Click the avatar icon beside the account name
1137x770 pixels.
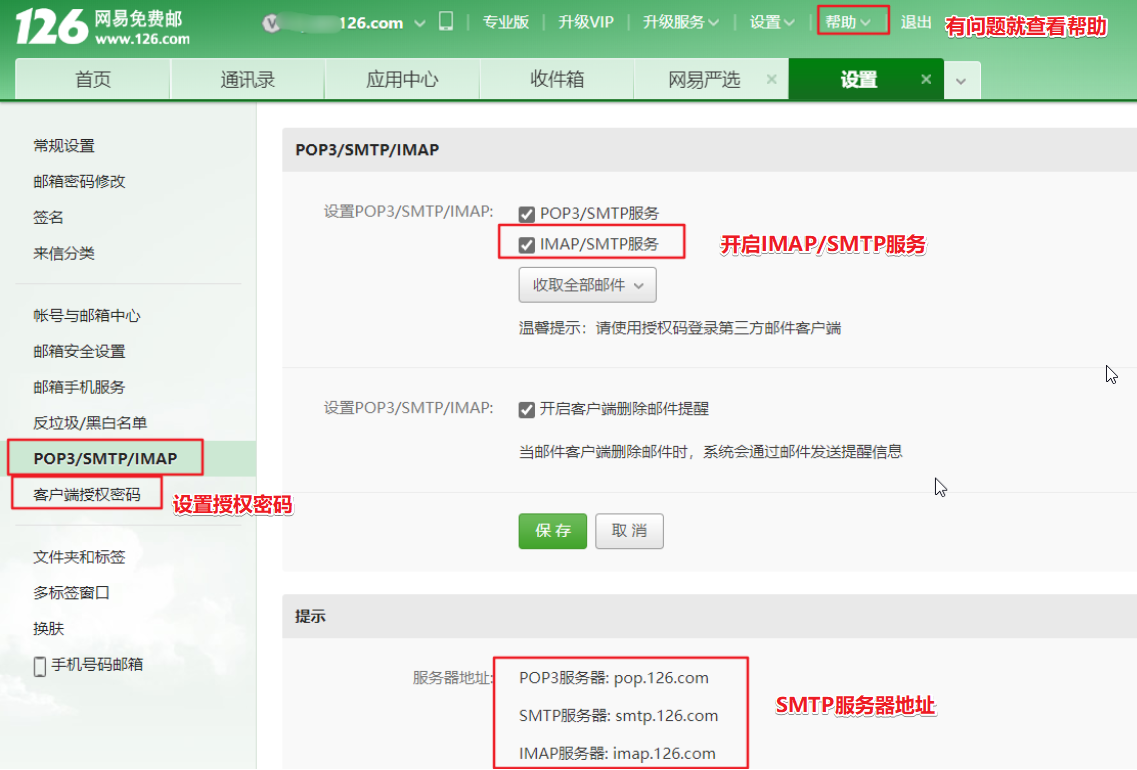[271, 23]
